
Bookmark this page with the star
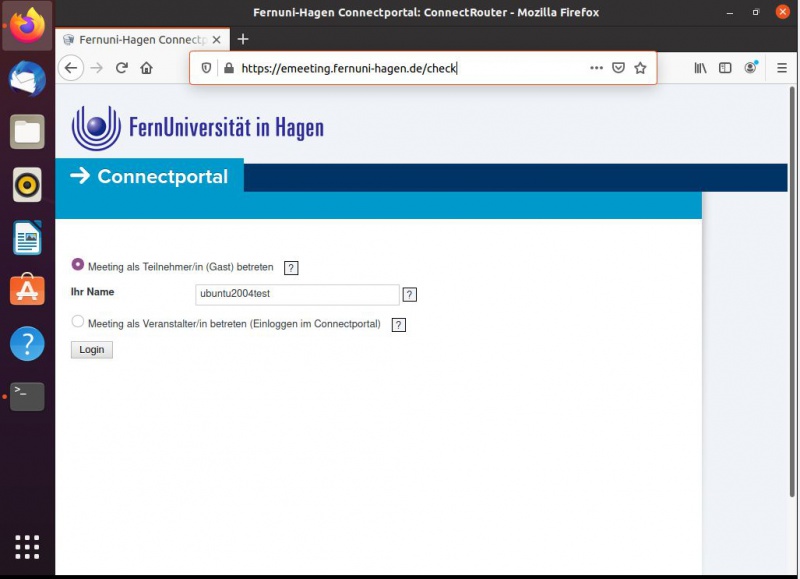pyautogui.click(x=640, y=68)
